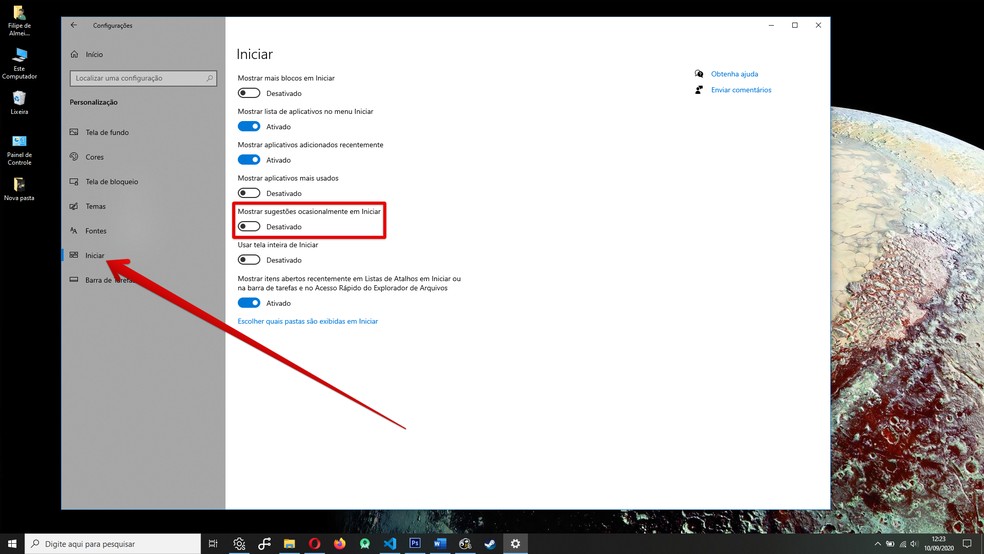Viewport: 984px width, 554px height.
Task: Open Visual Studio Code from taskbar
Action: [390, 543]
